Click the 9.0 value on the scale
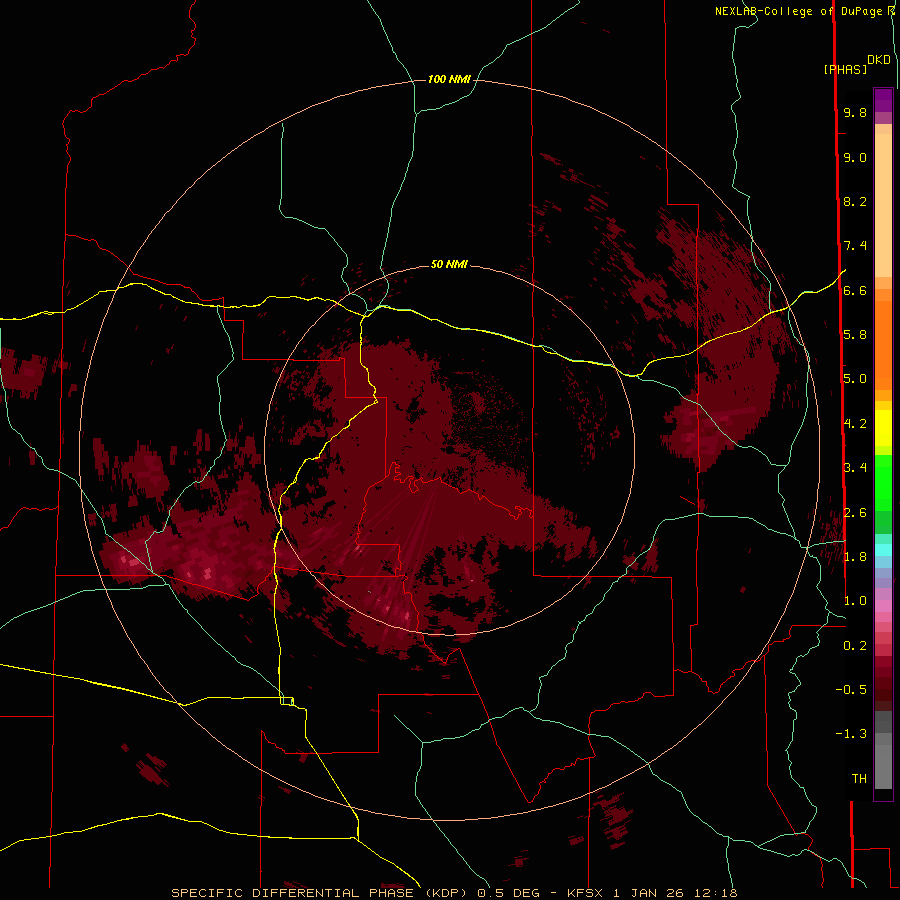Image resolution: width=900 pixels, height=900 pixels. click(855, 158)
